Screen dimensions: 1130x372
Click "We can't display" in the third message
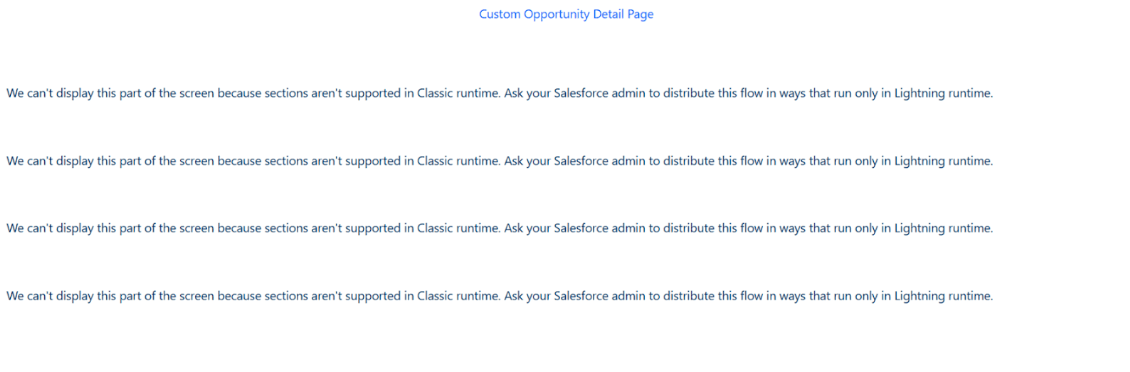(50, 229)
